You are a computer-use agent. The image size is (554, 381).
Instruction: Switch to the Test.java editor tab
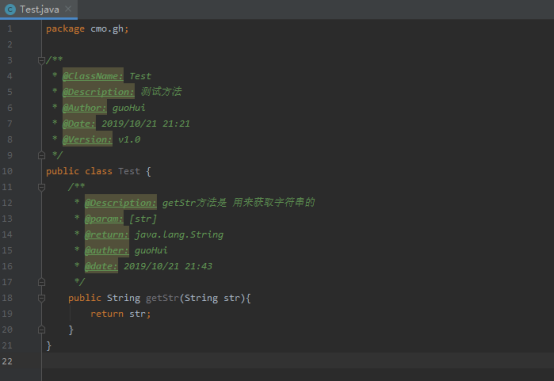[39, 10]
